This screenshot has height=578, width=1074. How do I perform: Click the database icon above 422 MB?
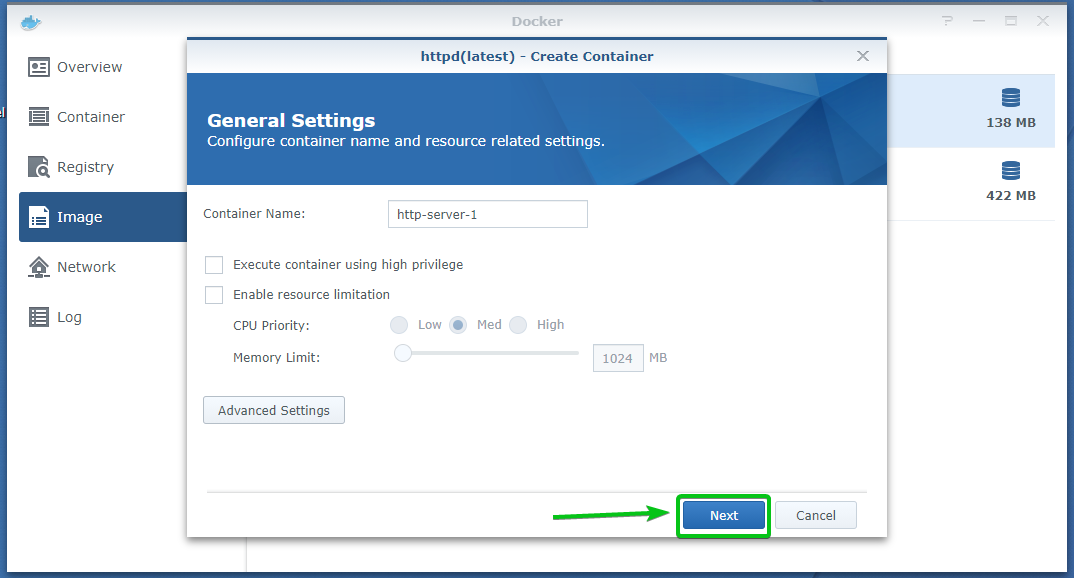click(x=1011, y=171)
